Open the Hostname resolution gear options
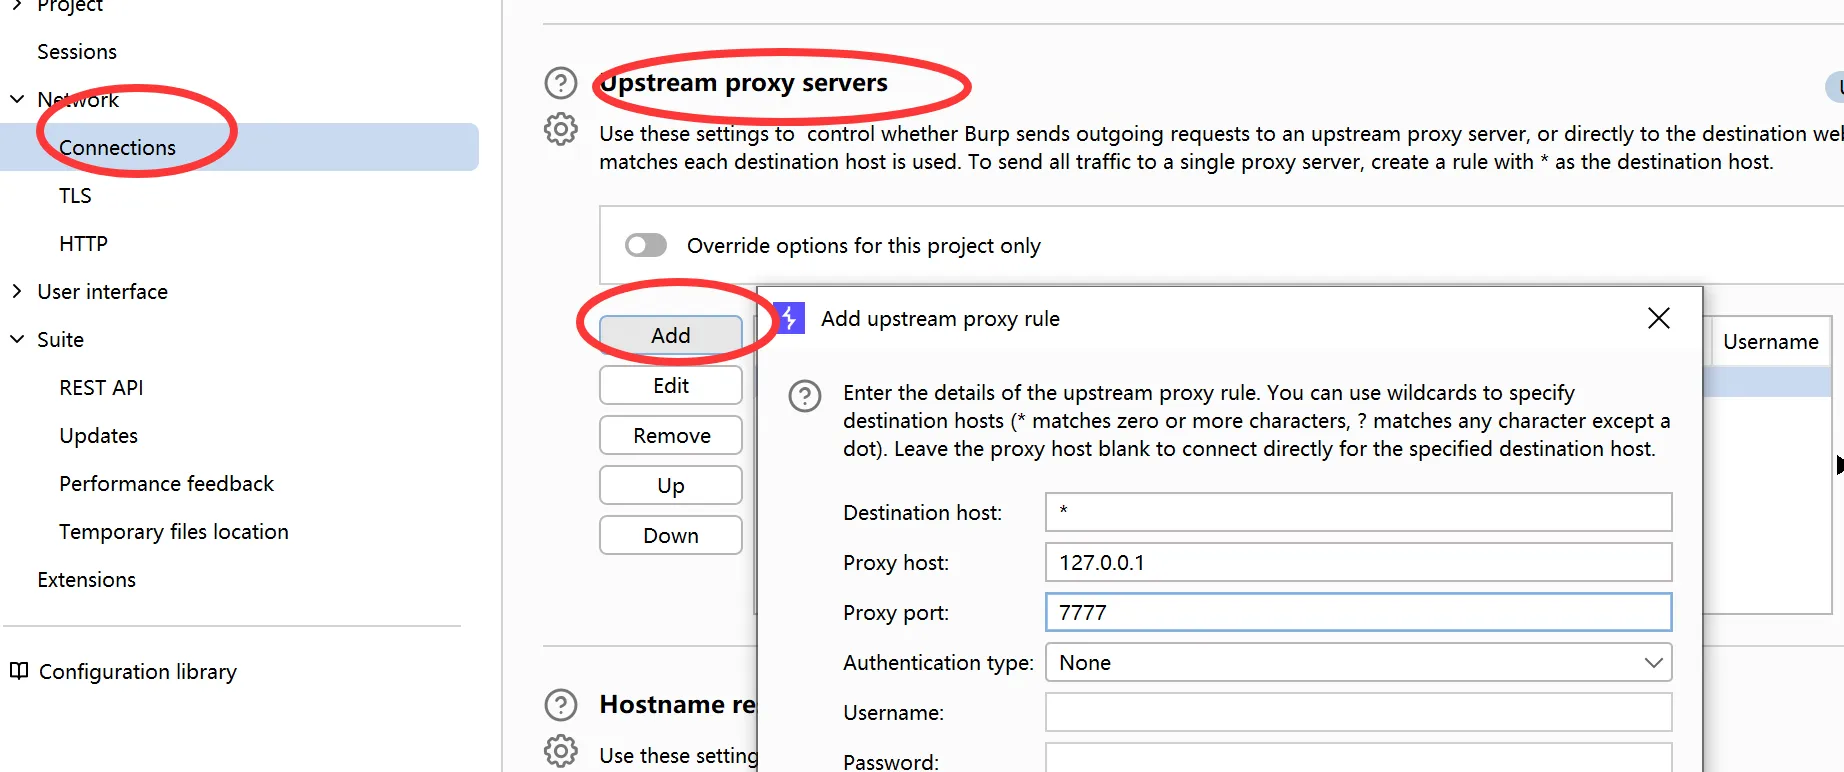 (x=561, y=751)
